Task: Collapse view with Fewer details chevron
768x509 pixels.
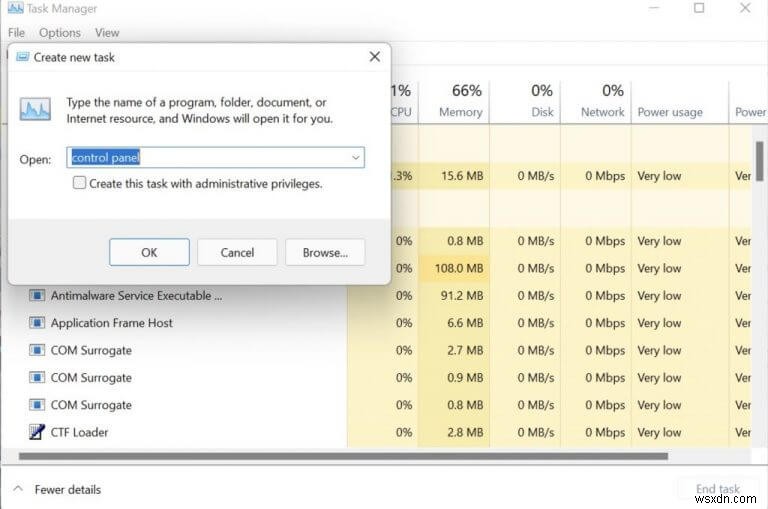Action: [x=18, y=488]
